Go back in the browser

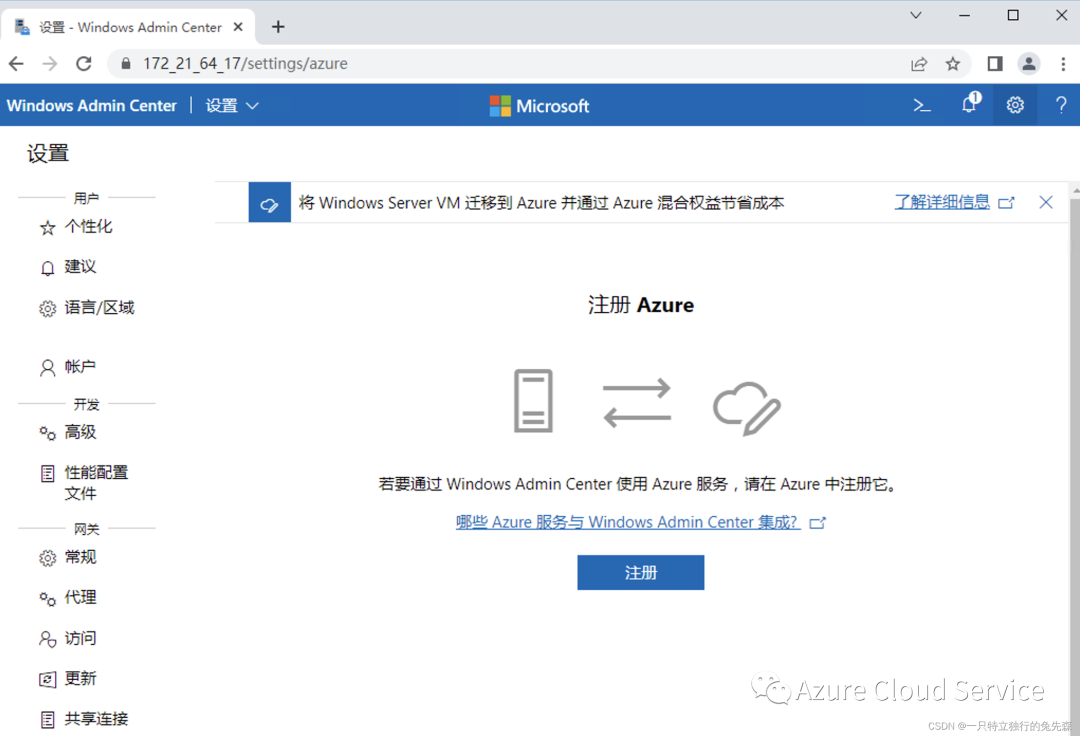[17, 64]
